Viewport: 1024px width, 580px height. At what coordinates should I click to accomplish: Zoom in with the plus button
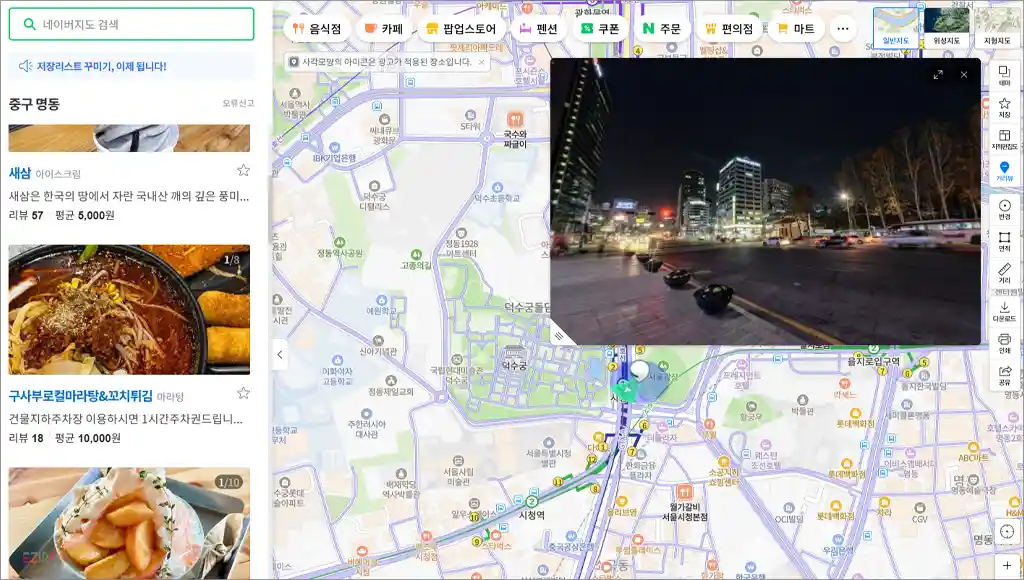[1007, 566]
